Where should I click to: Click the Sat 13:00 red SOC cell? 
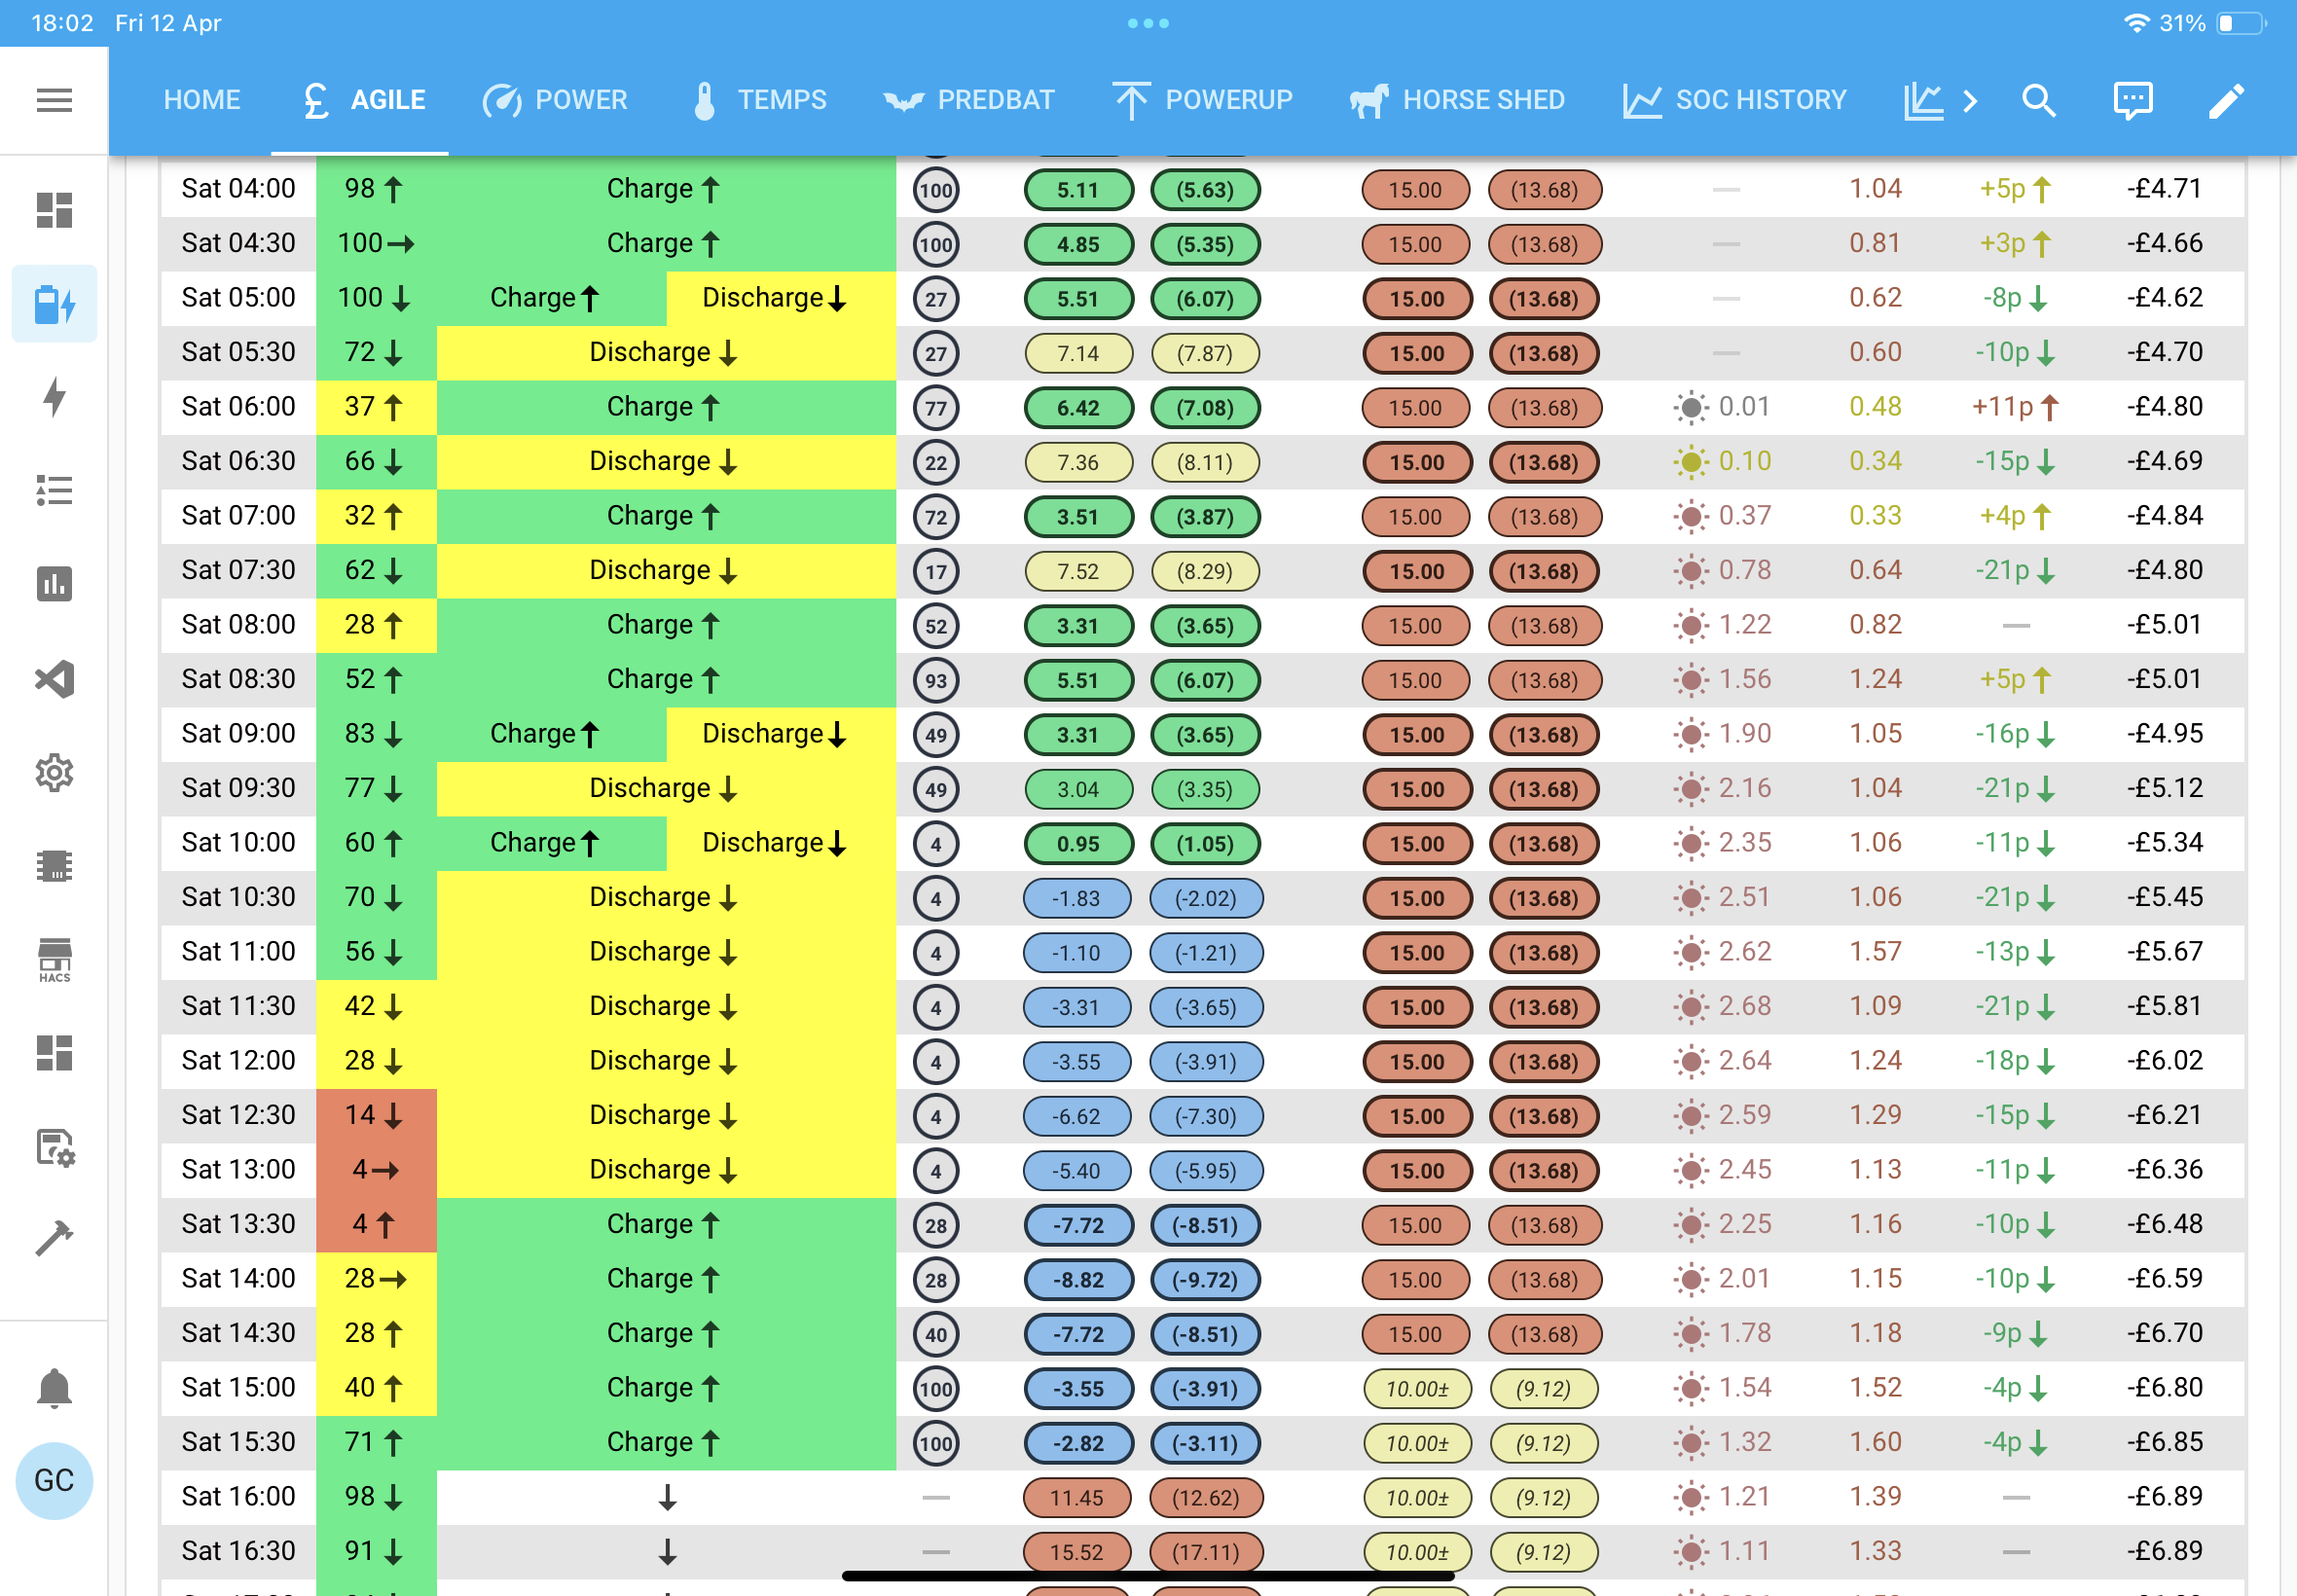tap(376, 1170)
